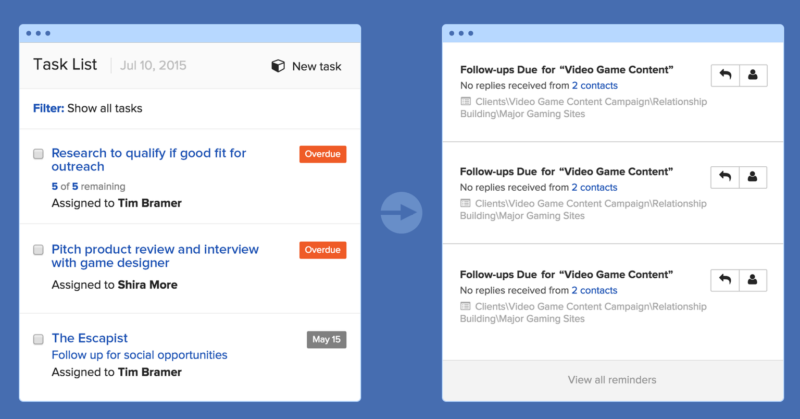Select the May 15 due date badge
800x419 pixels.
tap(326, 339)
